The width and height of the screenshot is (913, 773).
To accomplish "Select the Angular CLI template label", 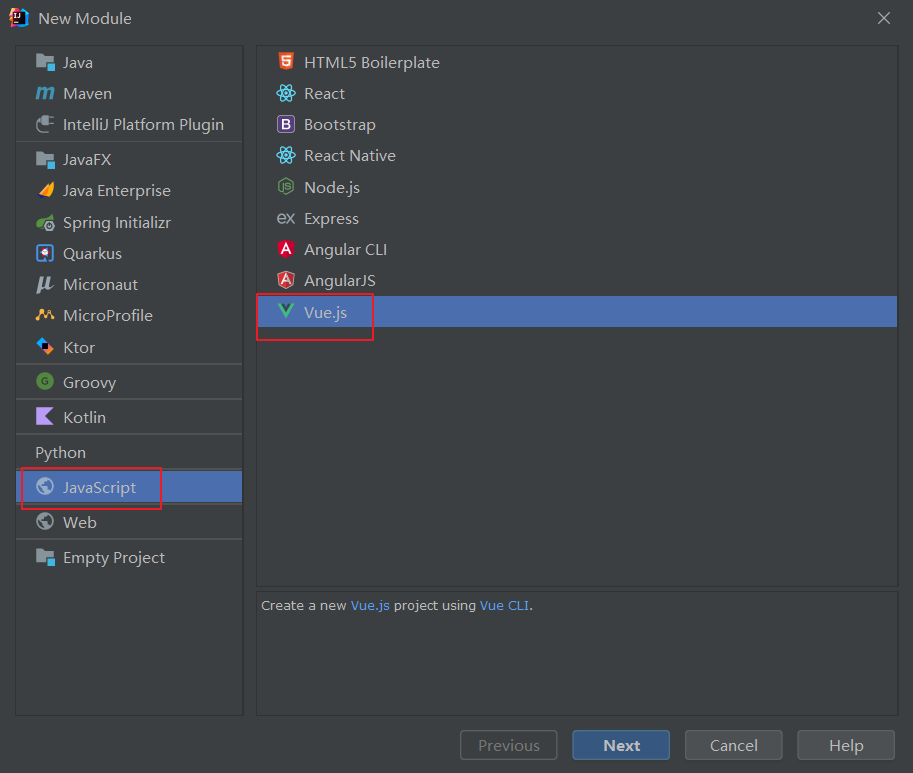I will click(x=345, y=249).
